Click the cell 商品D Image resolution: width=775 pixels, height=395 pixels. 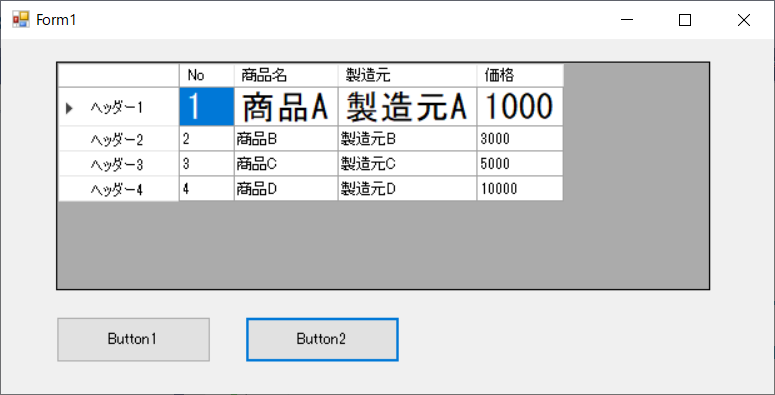click(x=286, y=189)
